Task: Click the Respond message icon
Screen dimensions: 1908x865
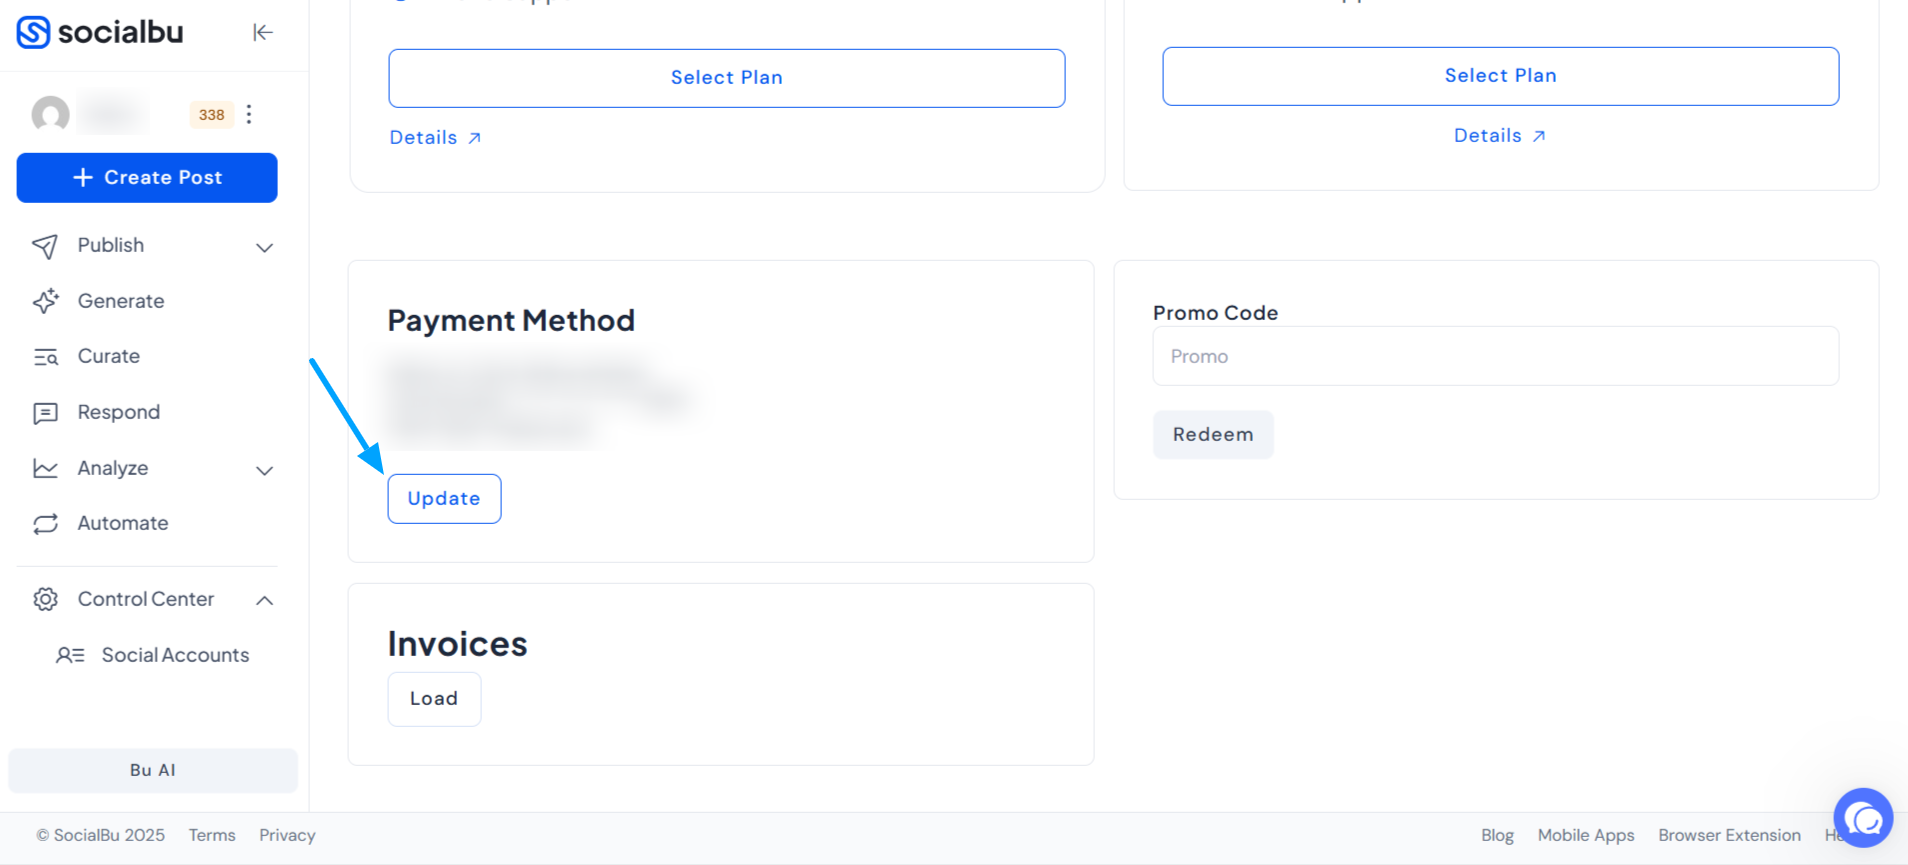Action: tap(46, 413)
